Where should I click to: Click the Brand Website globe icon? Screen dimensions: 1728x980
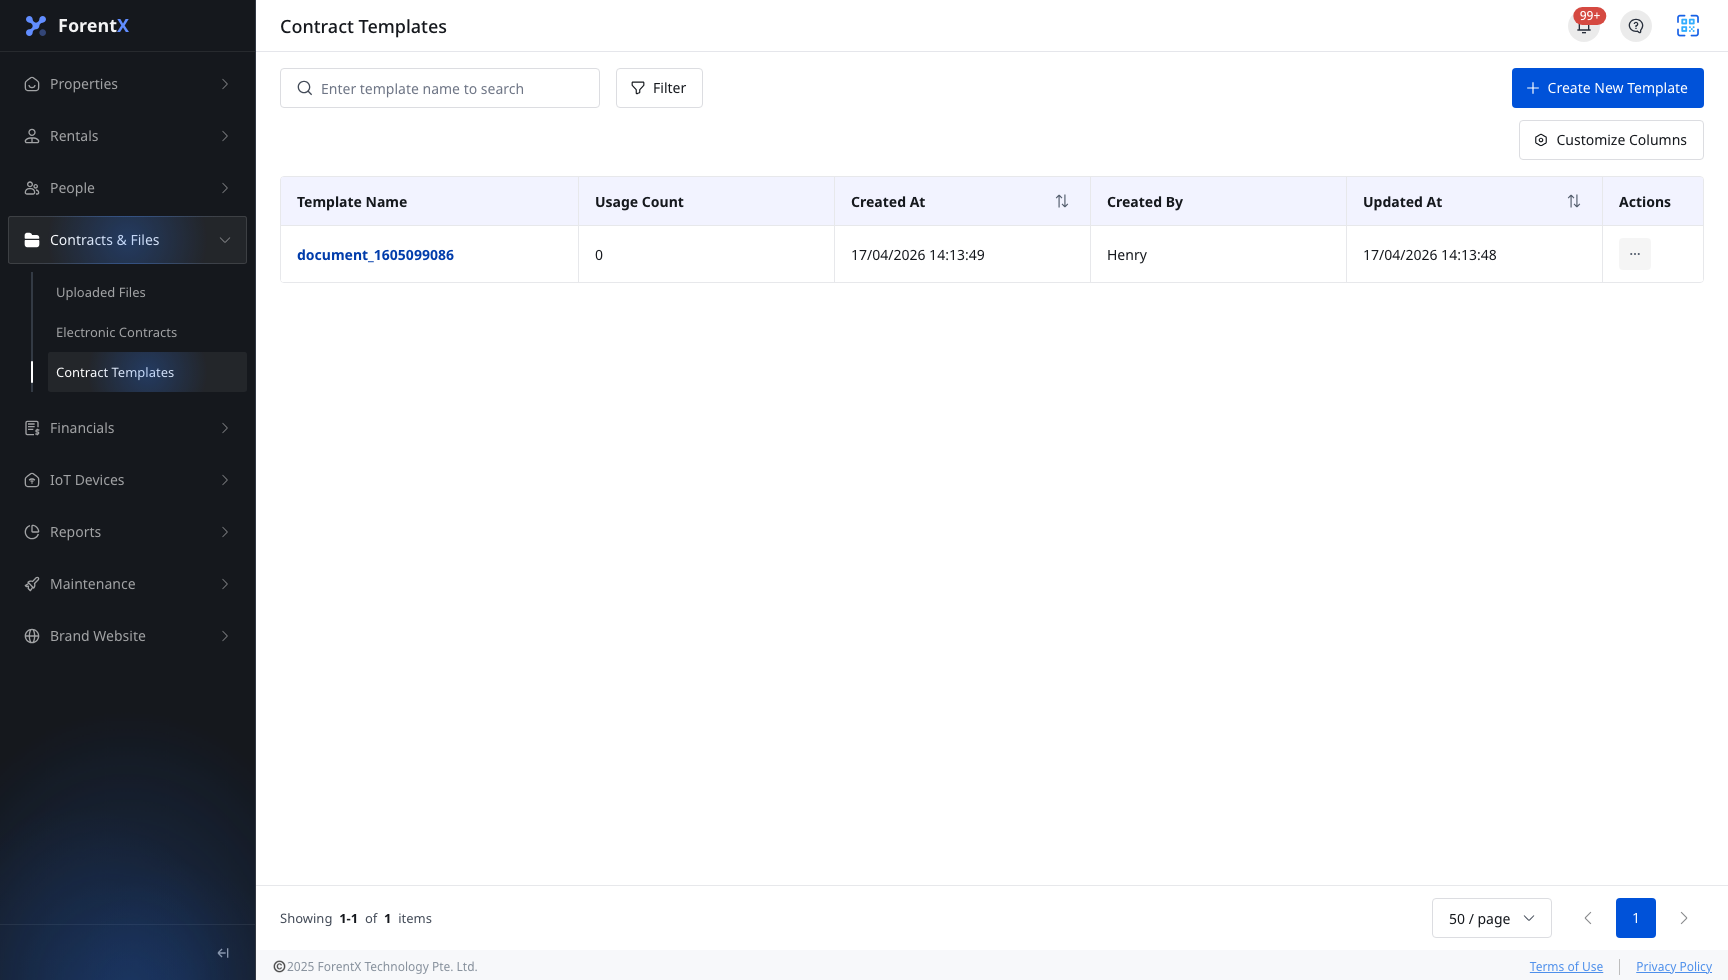pos(32,636)
